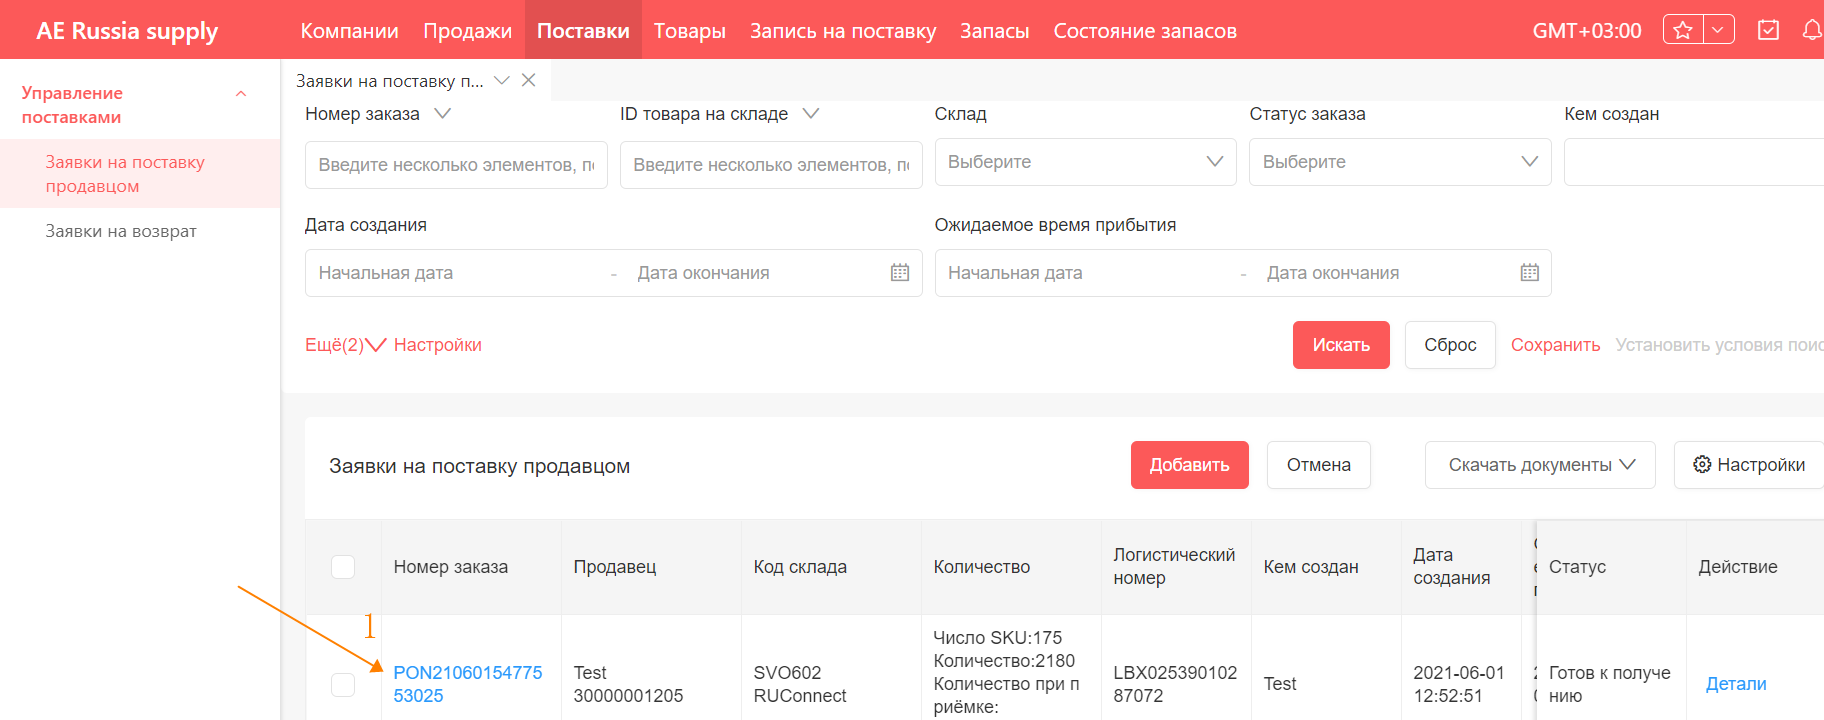Click into 'Кем создан' input field
This screenshot has width=1824, height=720.
click(x=1694, y=162)
